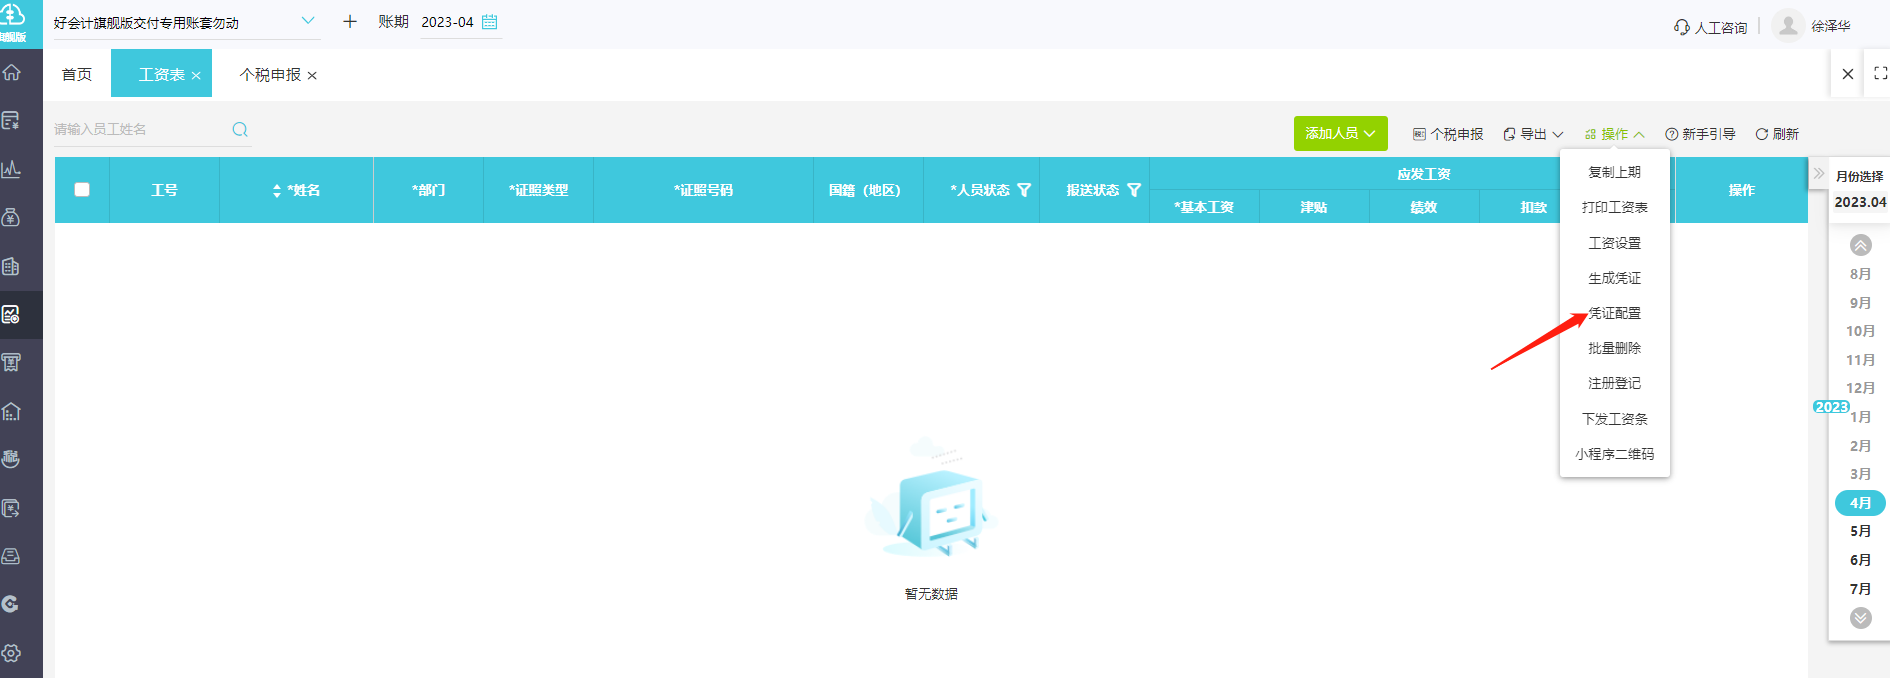Click the plus icon to add an account set
Viewport: 1890px width, 678px height.
tap(350, 21)
